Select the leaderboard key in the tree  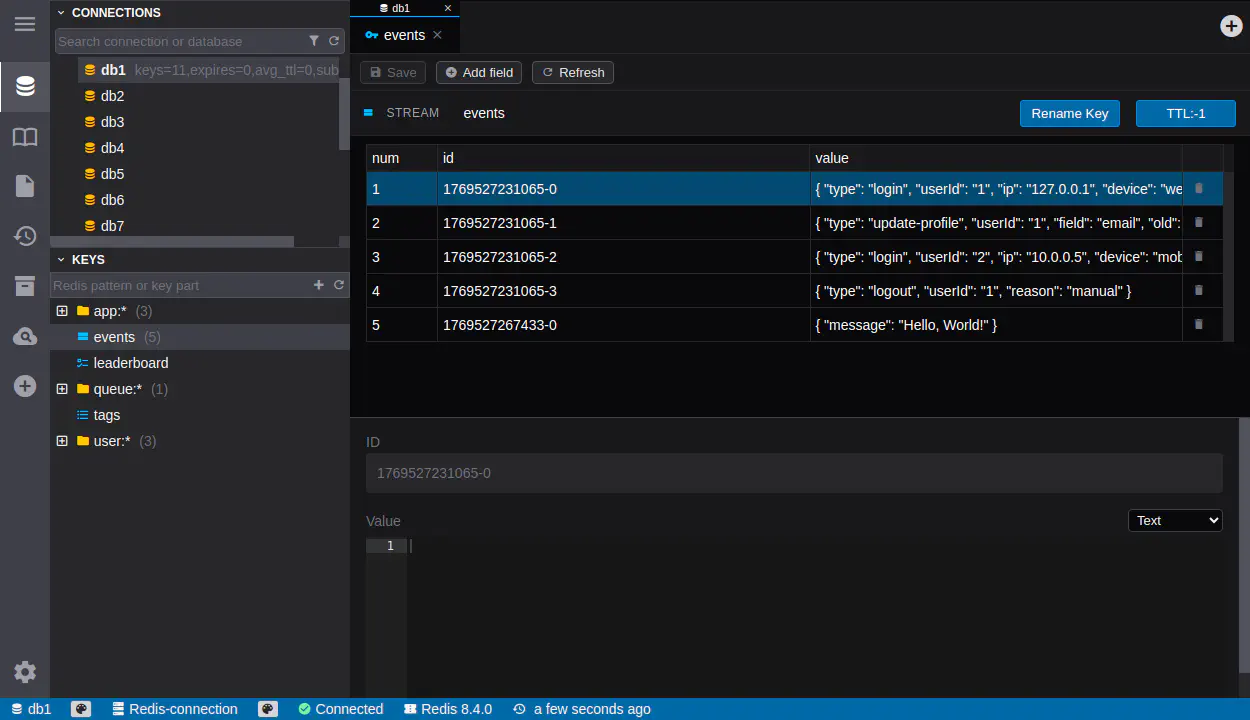[x=130, y=363]
